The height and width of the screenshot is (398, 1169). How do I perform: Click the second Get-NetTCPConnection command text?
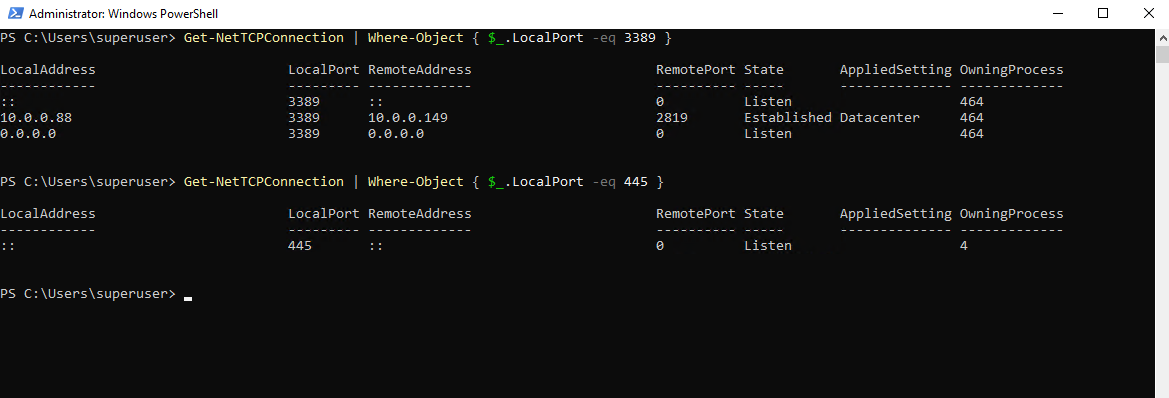(x=264, y=182)
